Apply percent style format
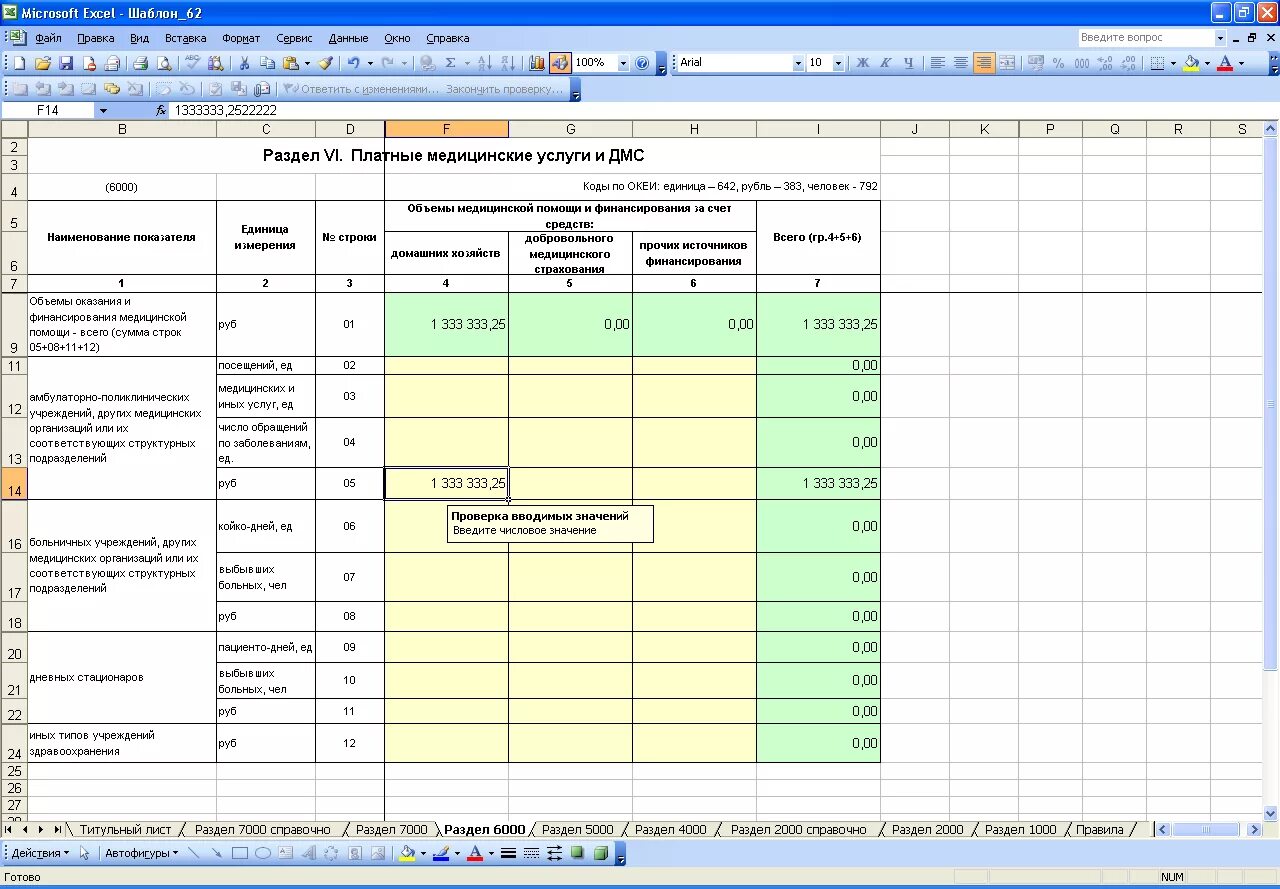 (x=1058, y=63)
